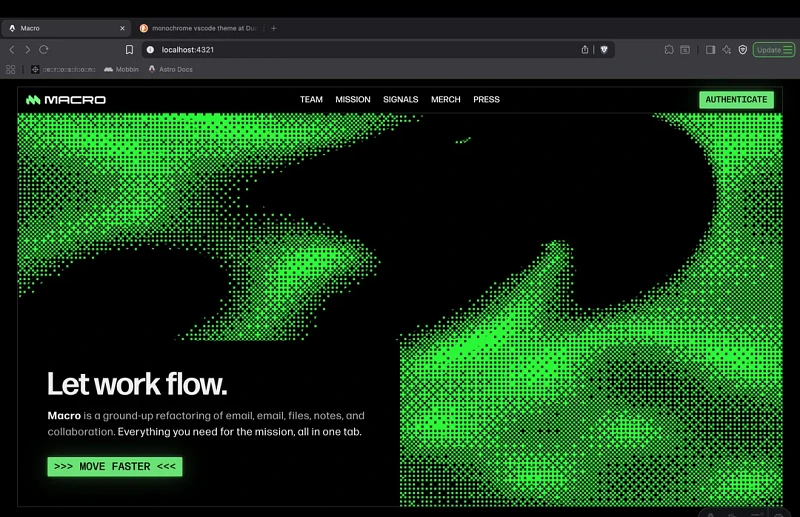Close the Macro tab
800x517 pixels.
[x=123, y=28]
